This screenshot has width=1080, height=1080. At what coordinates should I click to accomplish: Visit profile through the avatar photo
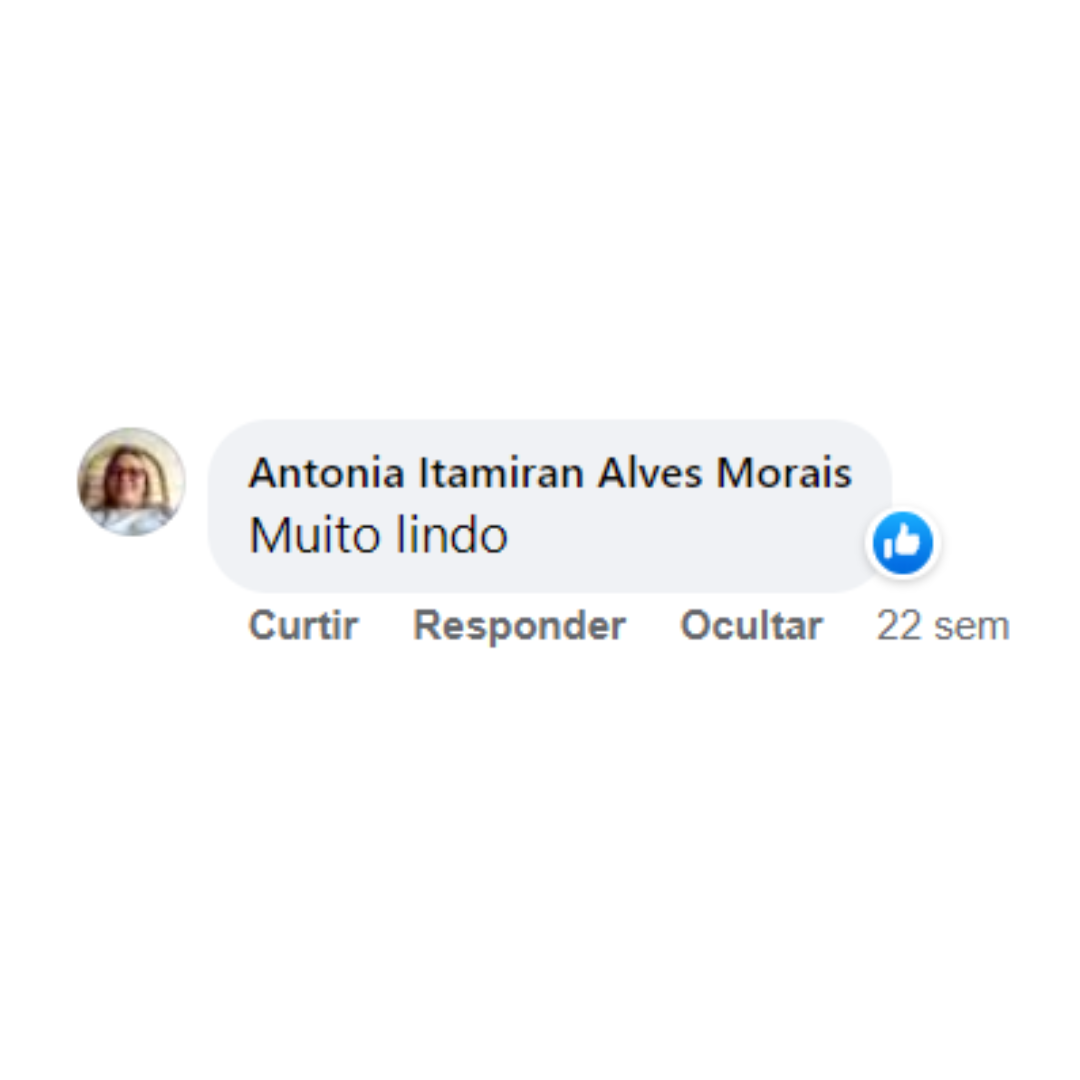coord(131,481)
